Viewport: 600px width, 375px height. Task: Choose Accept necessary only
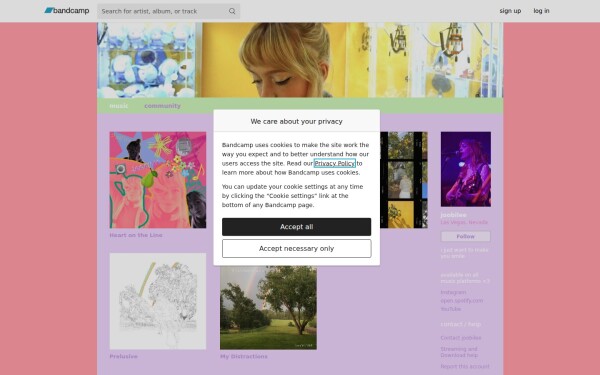297,249
